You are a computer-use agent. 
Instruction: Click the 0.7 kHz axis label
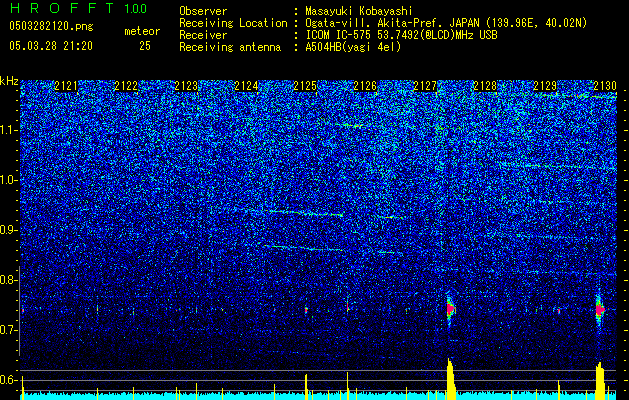pos(9,330)
